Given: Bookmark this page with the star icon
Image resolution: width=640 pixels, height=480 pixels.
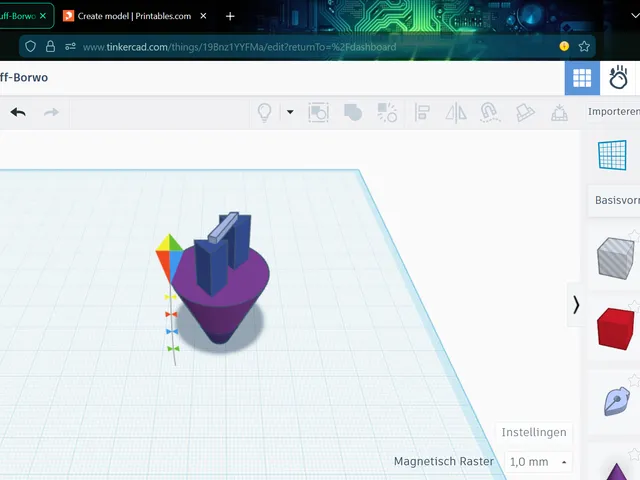Looking at the screenshot, I should point(584,47).
